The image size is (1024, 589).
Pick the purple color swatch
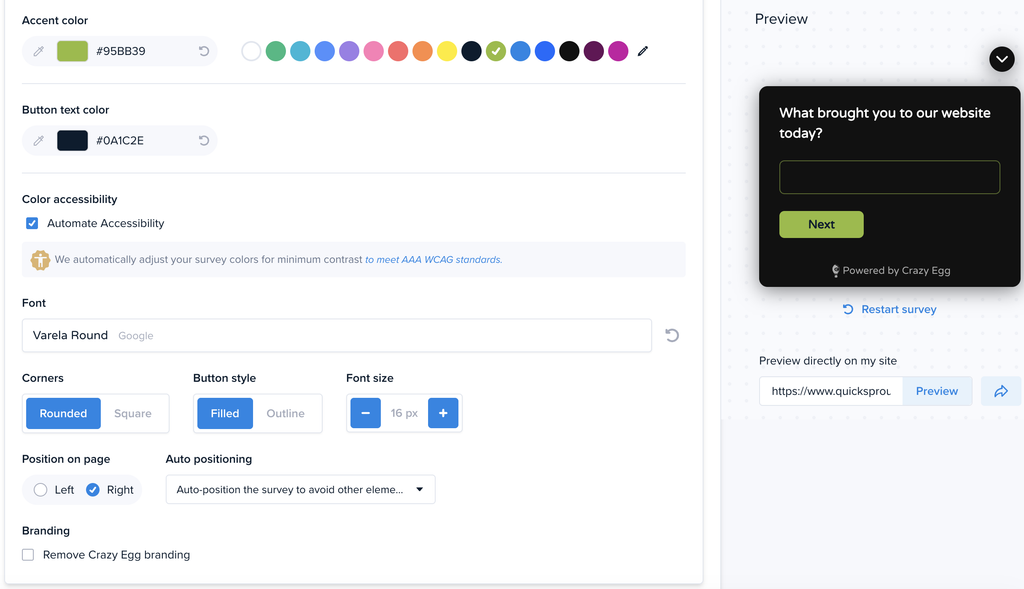click(349, 51)
